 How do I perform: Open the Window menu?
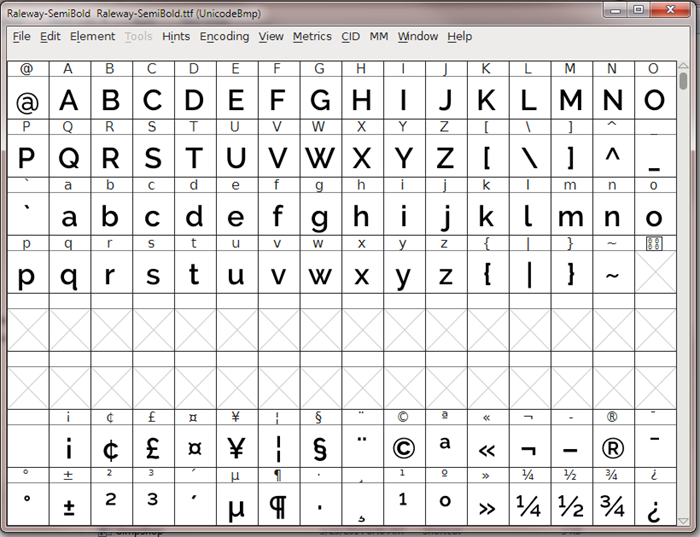click(x=418, y=37)
